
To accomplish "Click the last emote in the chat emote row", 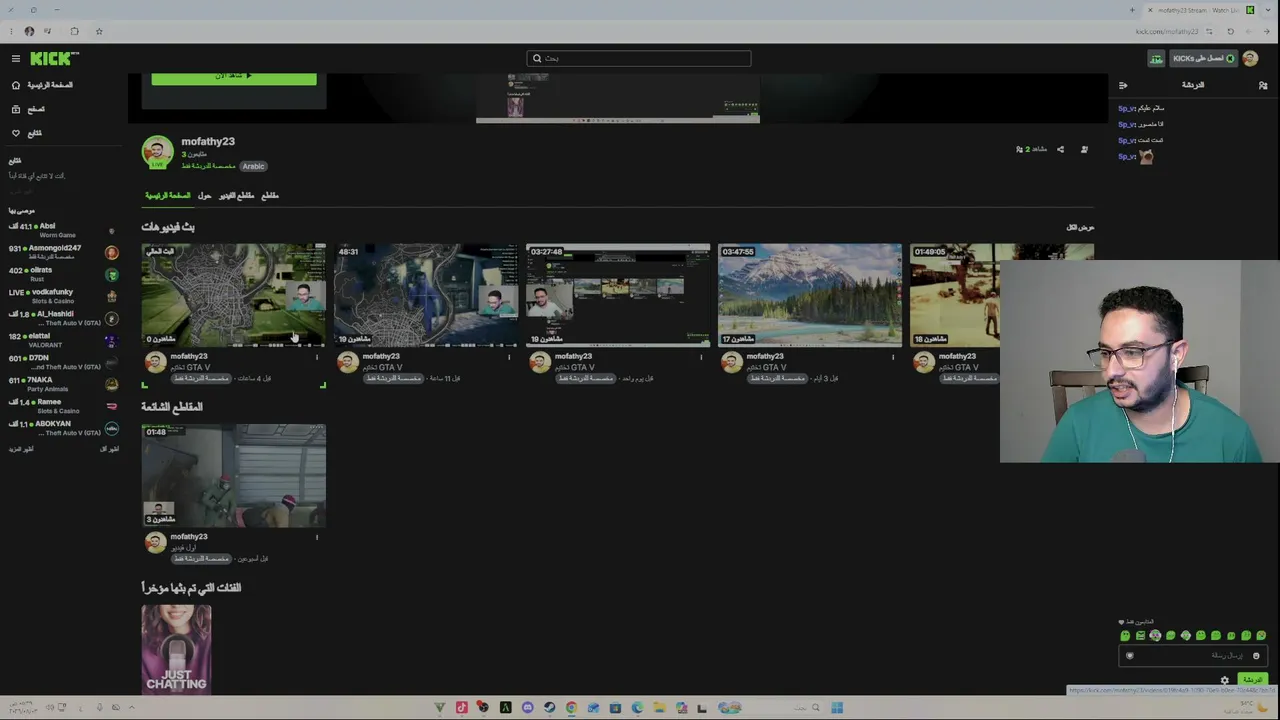I will click(x=1261, y=636).
